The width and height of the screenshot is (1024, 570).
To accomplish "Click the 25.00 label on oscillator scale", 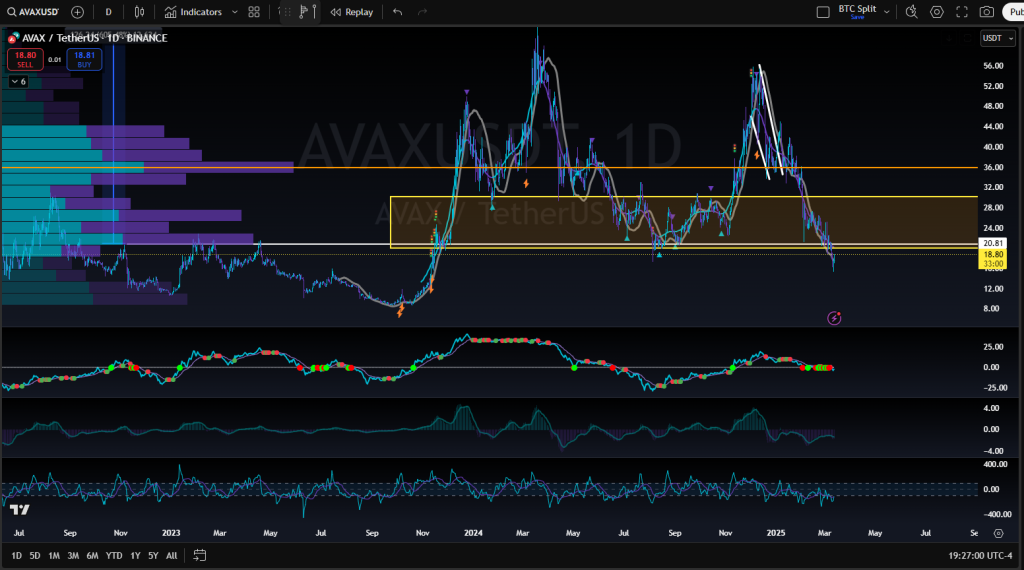I will point(992,347).
